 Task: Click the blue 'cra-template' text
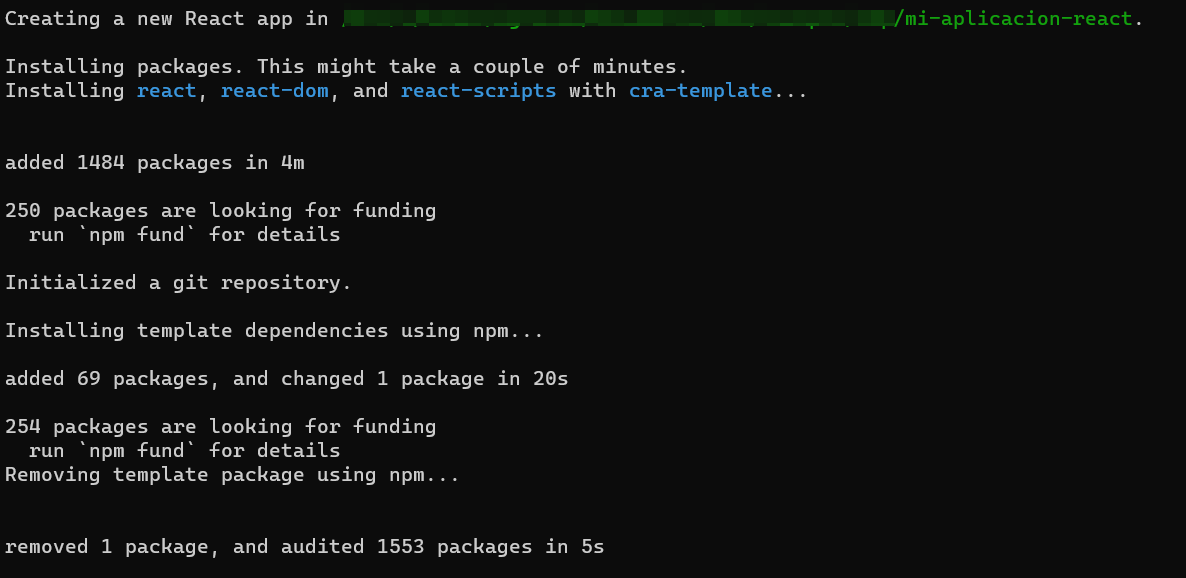coord(700,91)
